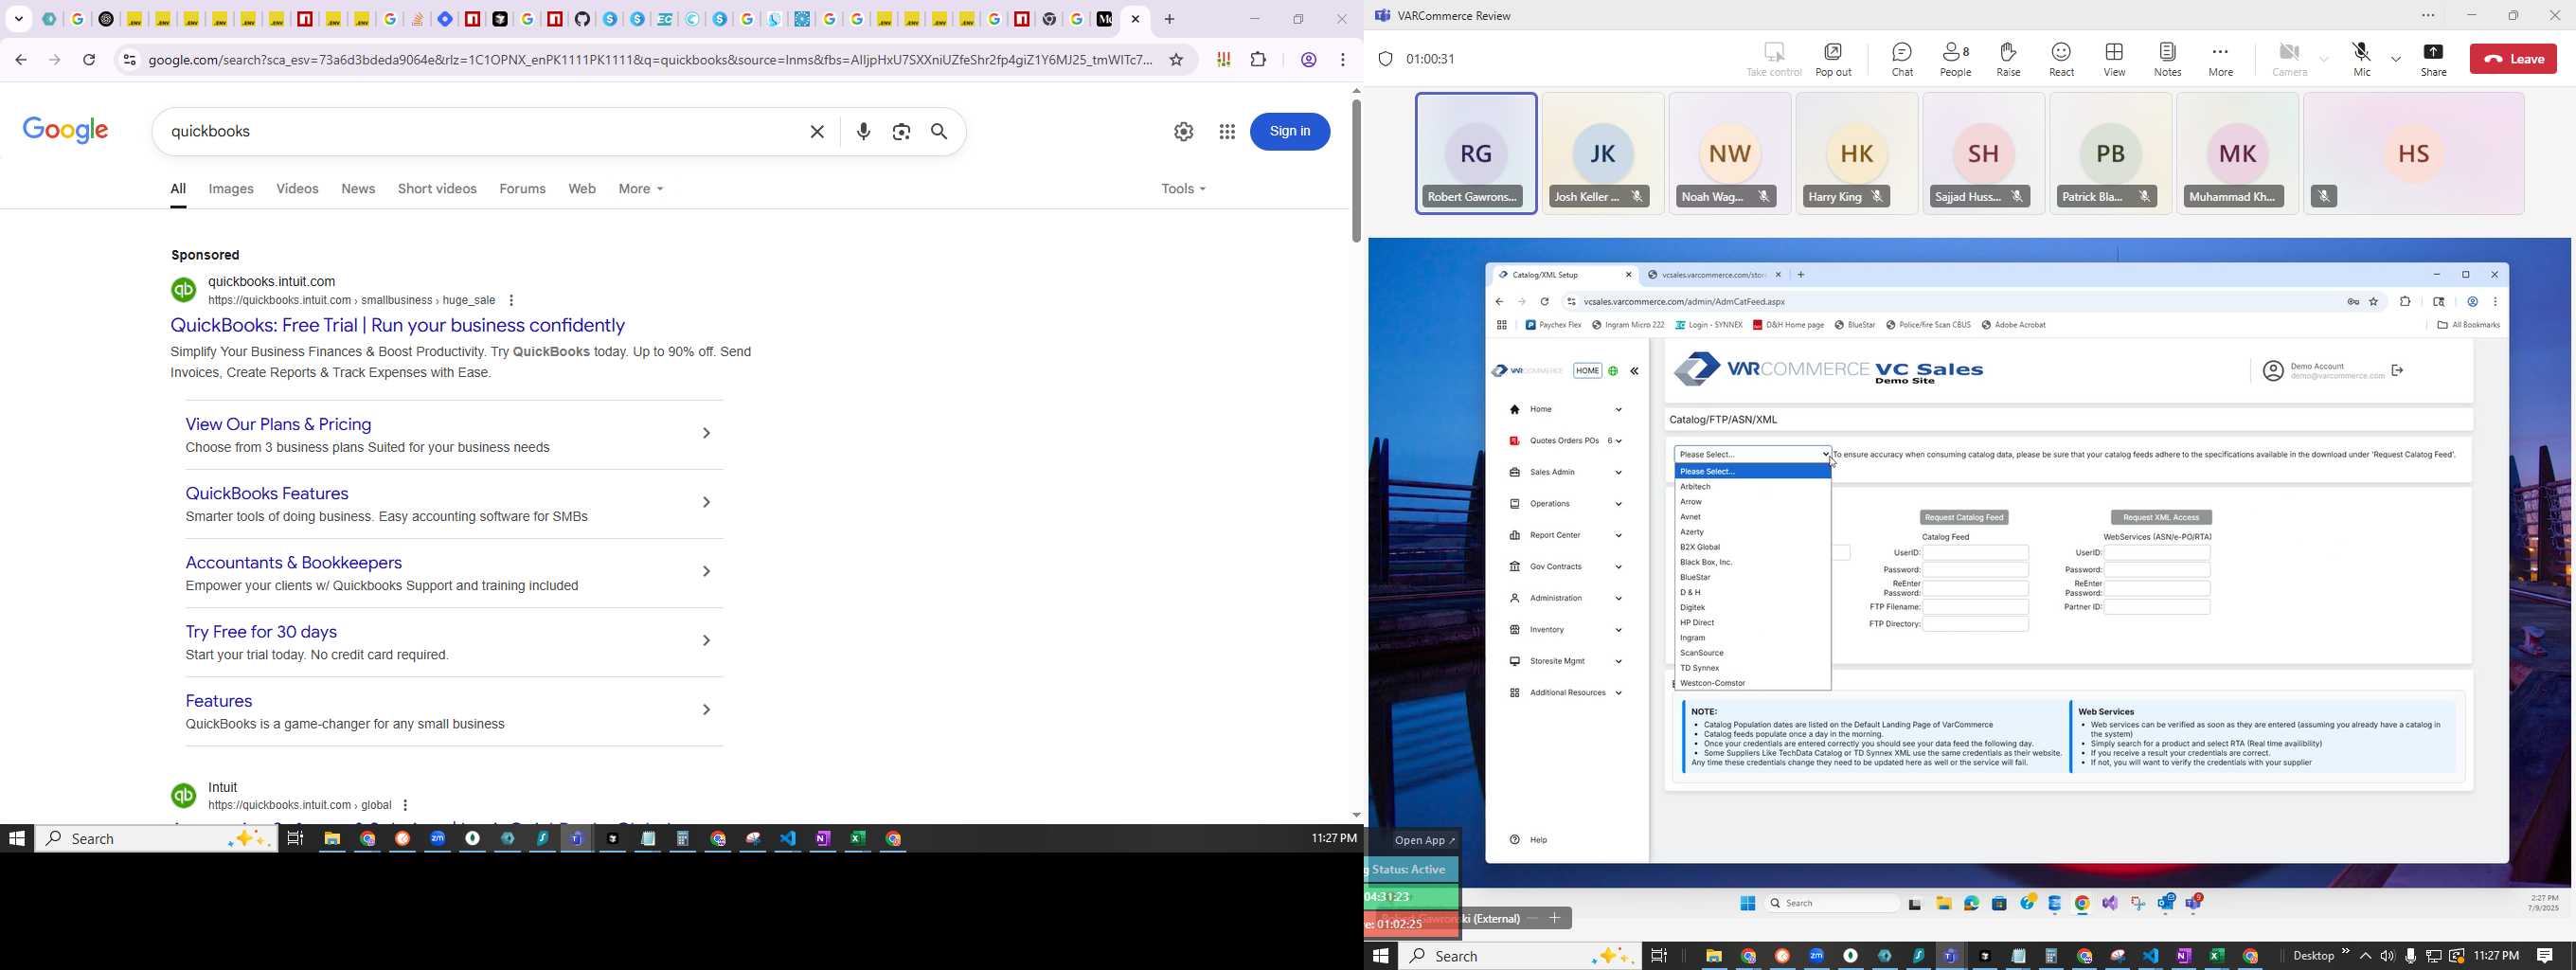Bookmark this tab with the star icon

pyautogui.click(x=1177, y=60)
